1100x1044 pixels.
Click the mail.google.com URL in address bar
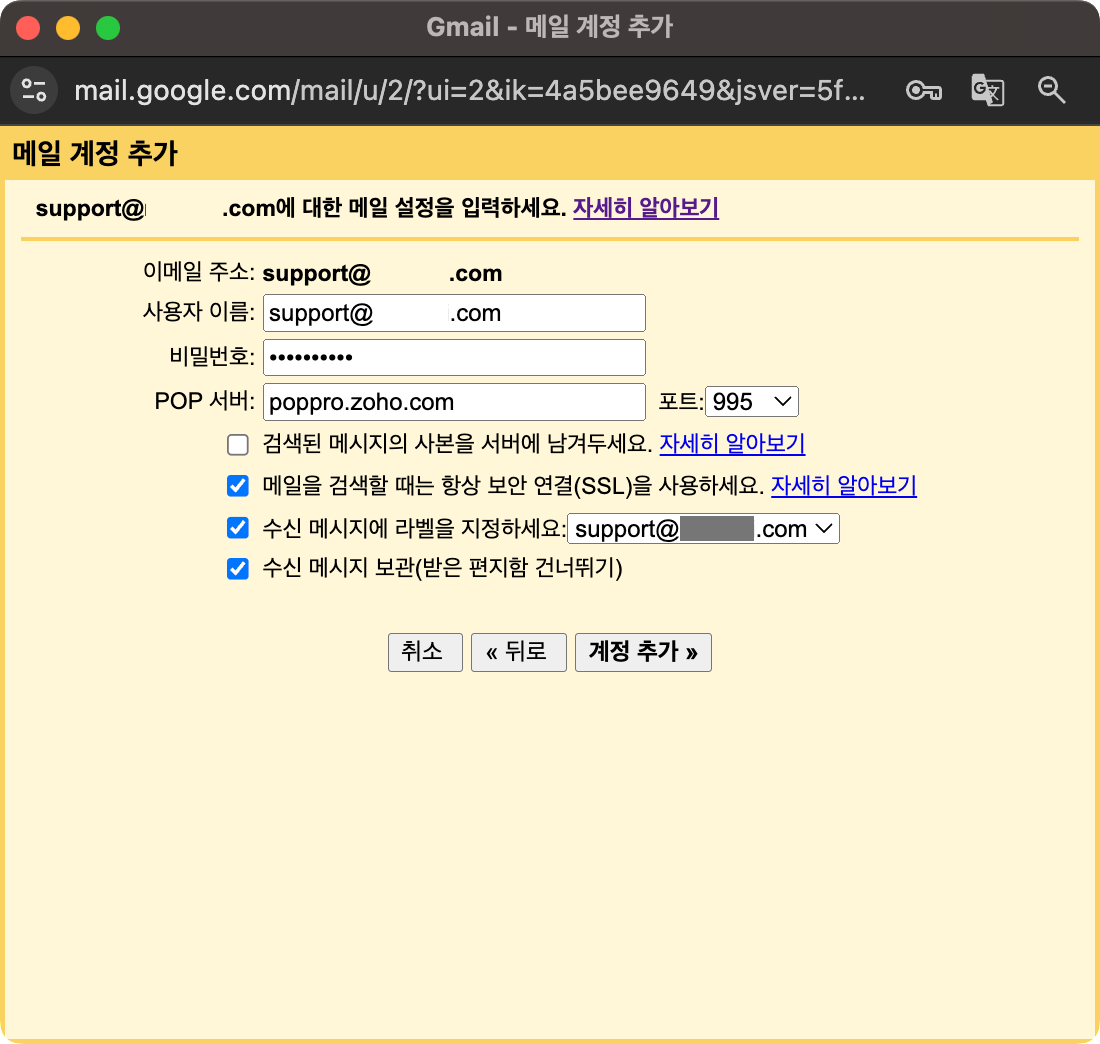tap(469, 91)
